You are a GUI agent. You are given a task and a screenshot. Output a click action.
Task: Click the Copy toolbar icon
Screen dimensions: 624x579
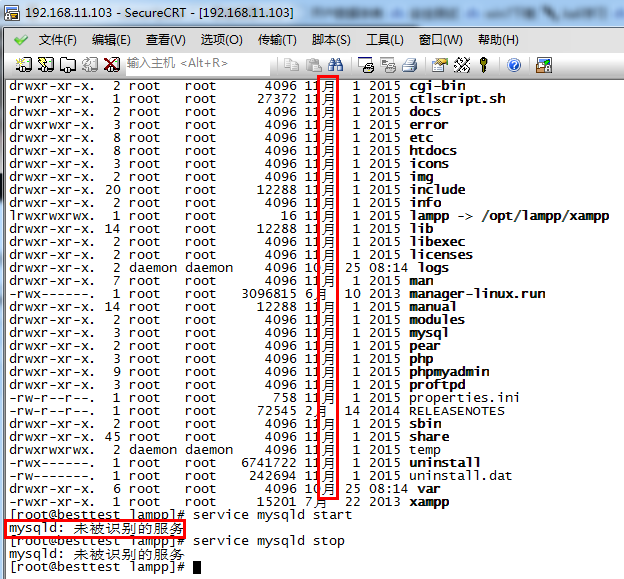pos(291,64)
